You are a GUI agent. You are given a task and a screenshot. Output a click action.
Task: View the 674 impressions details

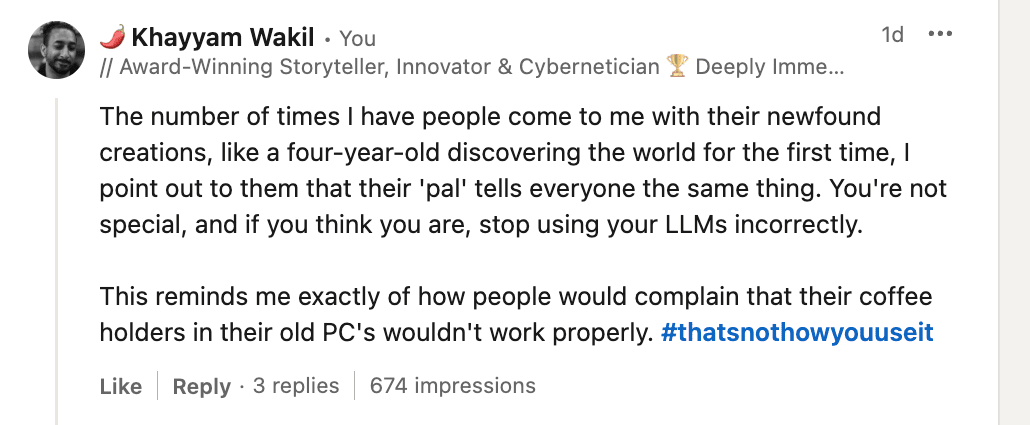pyautogui.click(x=452, y=386)
